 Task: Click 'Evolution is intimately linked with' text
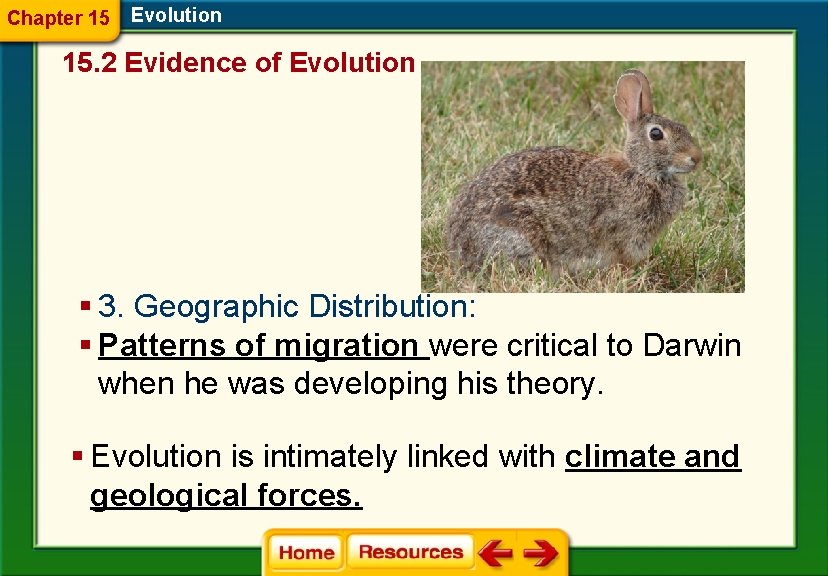(323, 456)
